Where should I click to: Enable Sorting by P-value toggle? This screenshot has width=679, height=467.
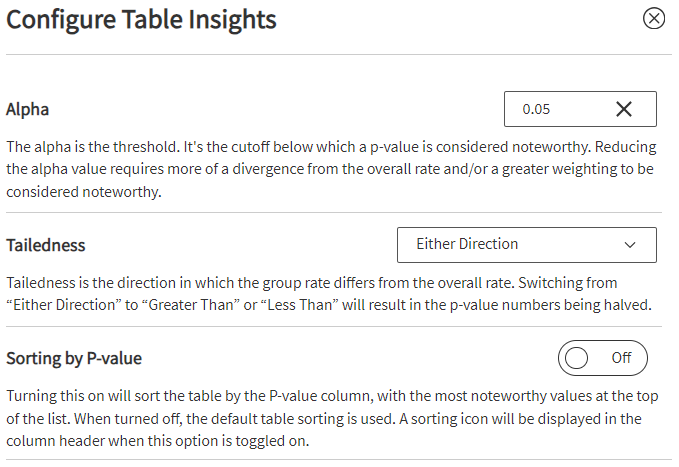[602, 358]
